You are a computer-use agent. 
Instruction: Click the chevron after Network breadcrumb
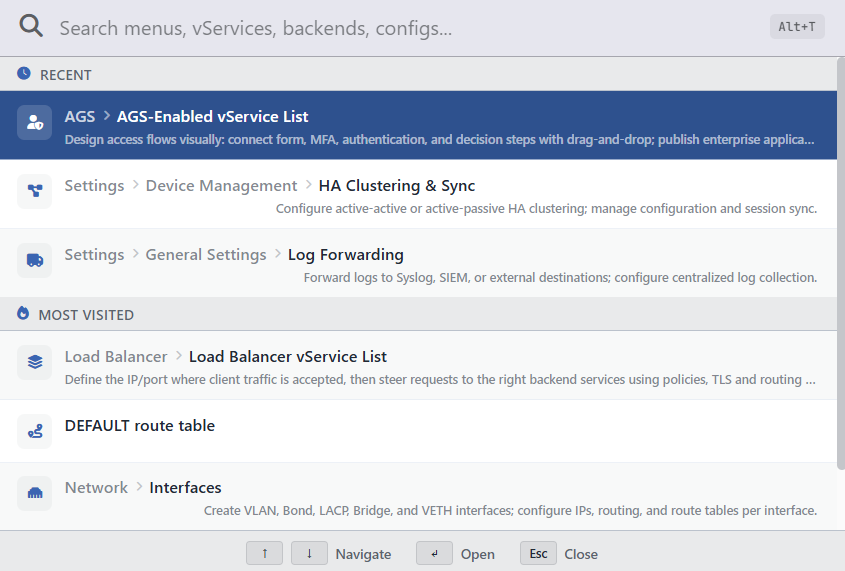point(139,487)
